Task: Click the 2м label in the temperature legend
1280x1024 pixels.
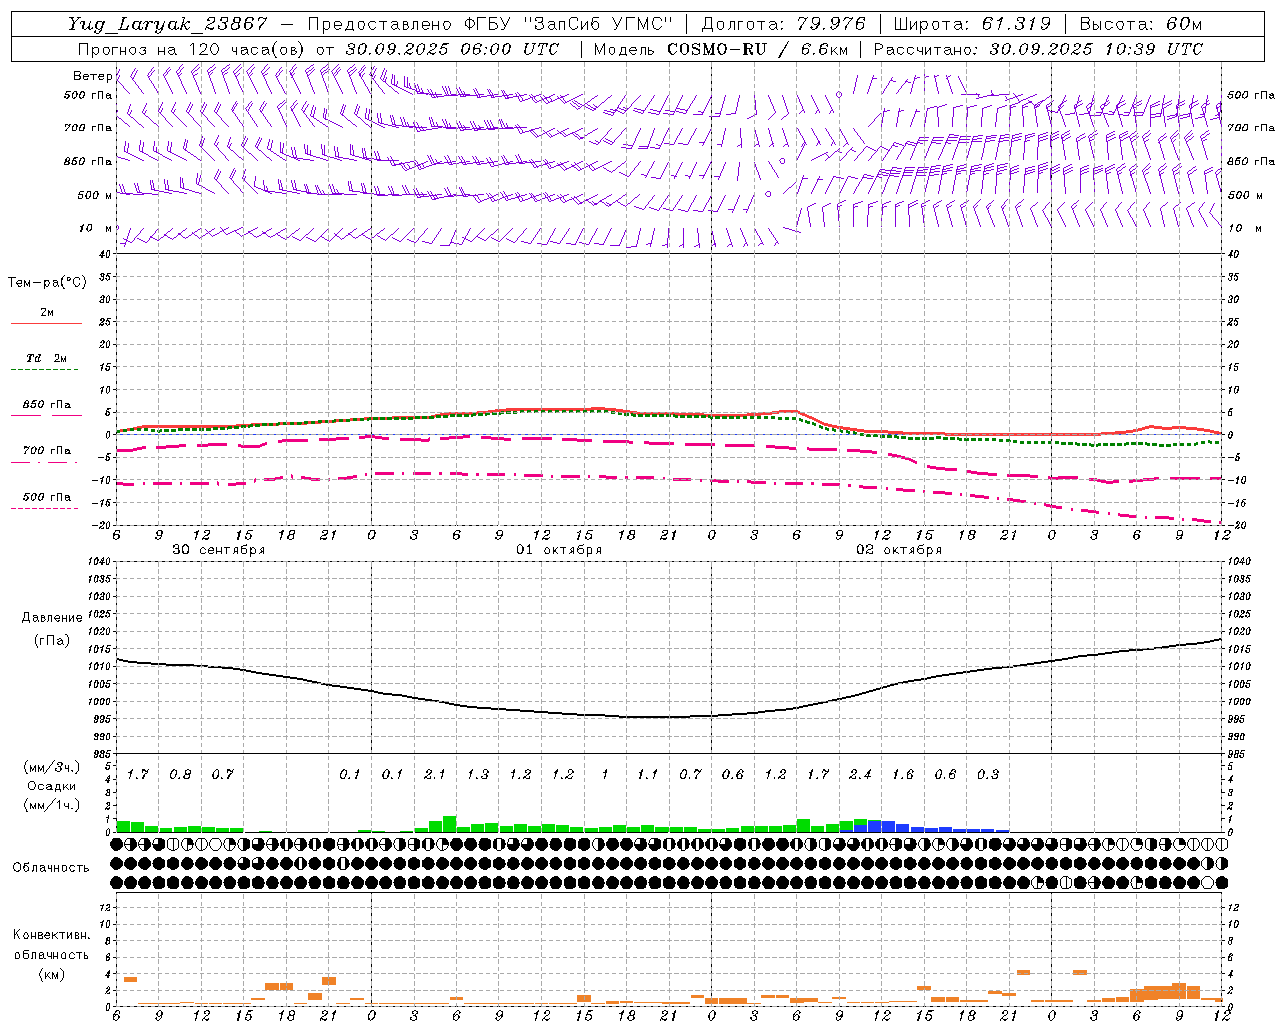Action: 47,313
